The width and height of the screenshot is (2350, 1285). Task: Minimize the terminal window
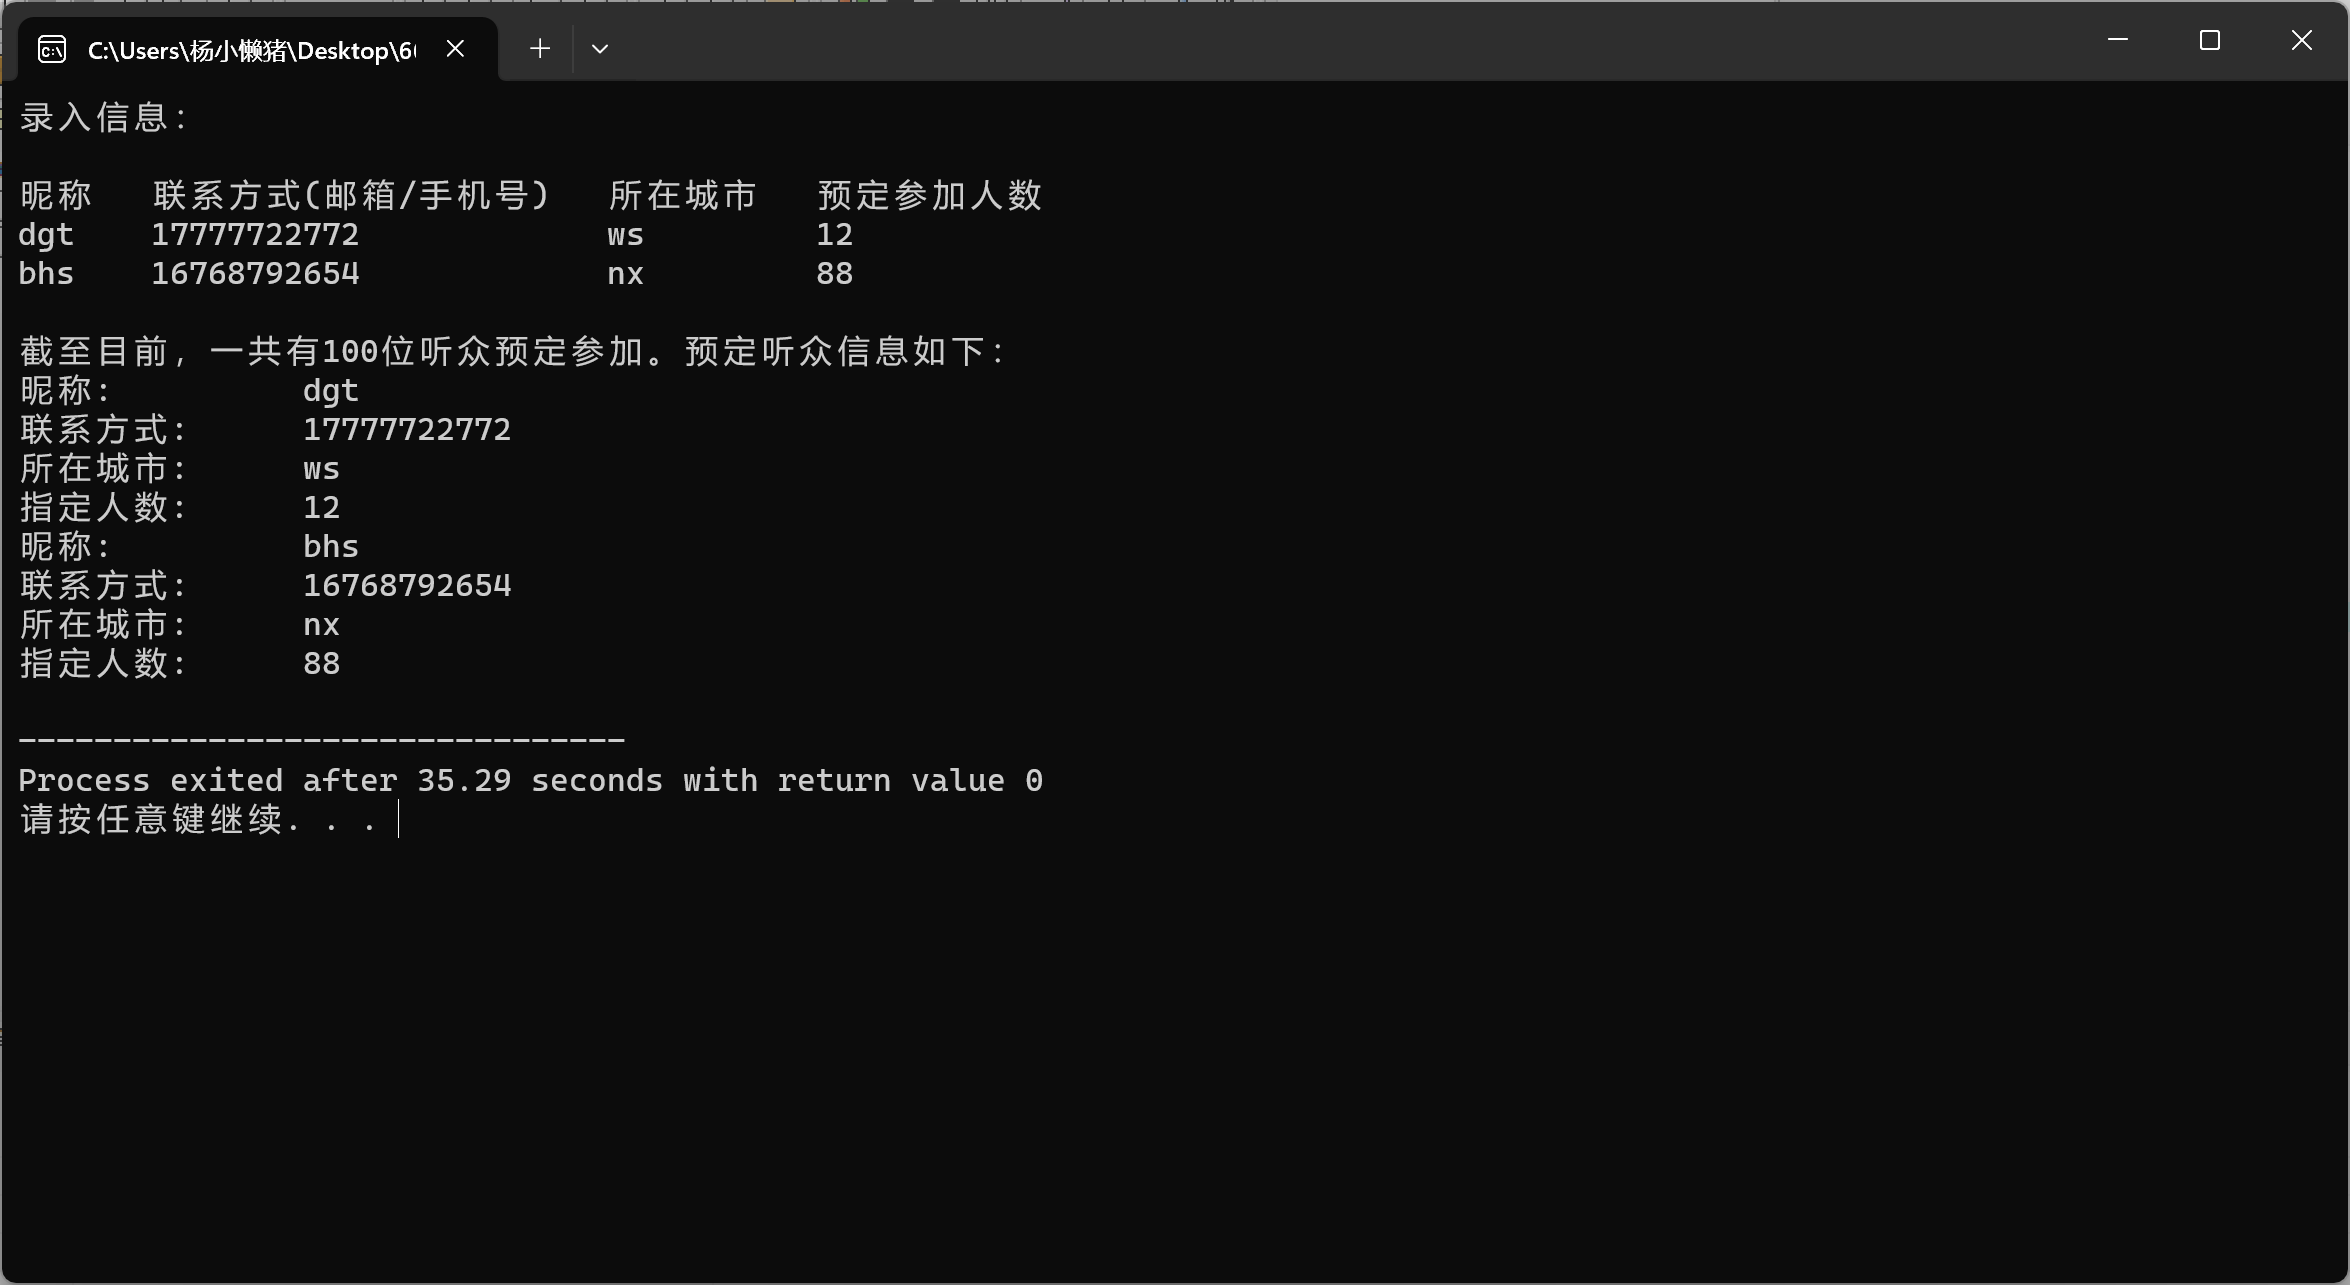2117,40
